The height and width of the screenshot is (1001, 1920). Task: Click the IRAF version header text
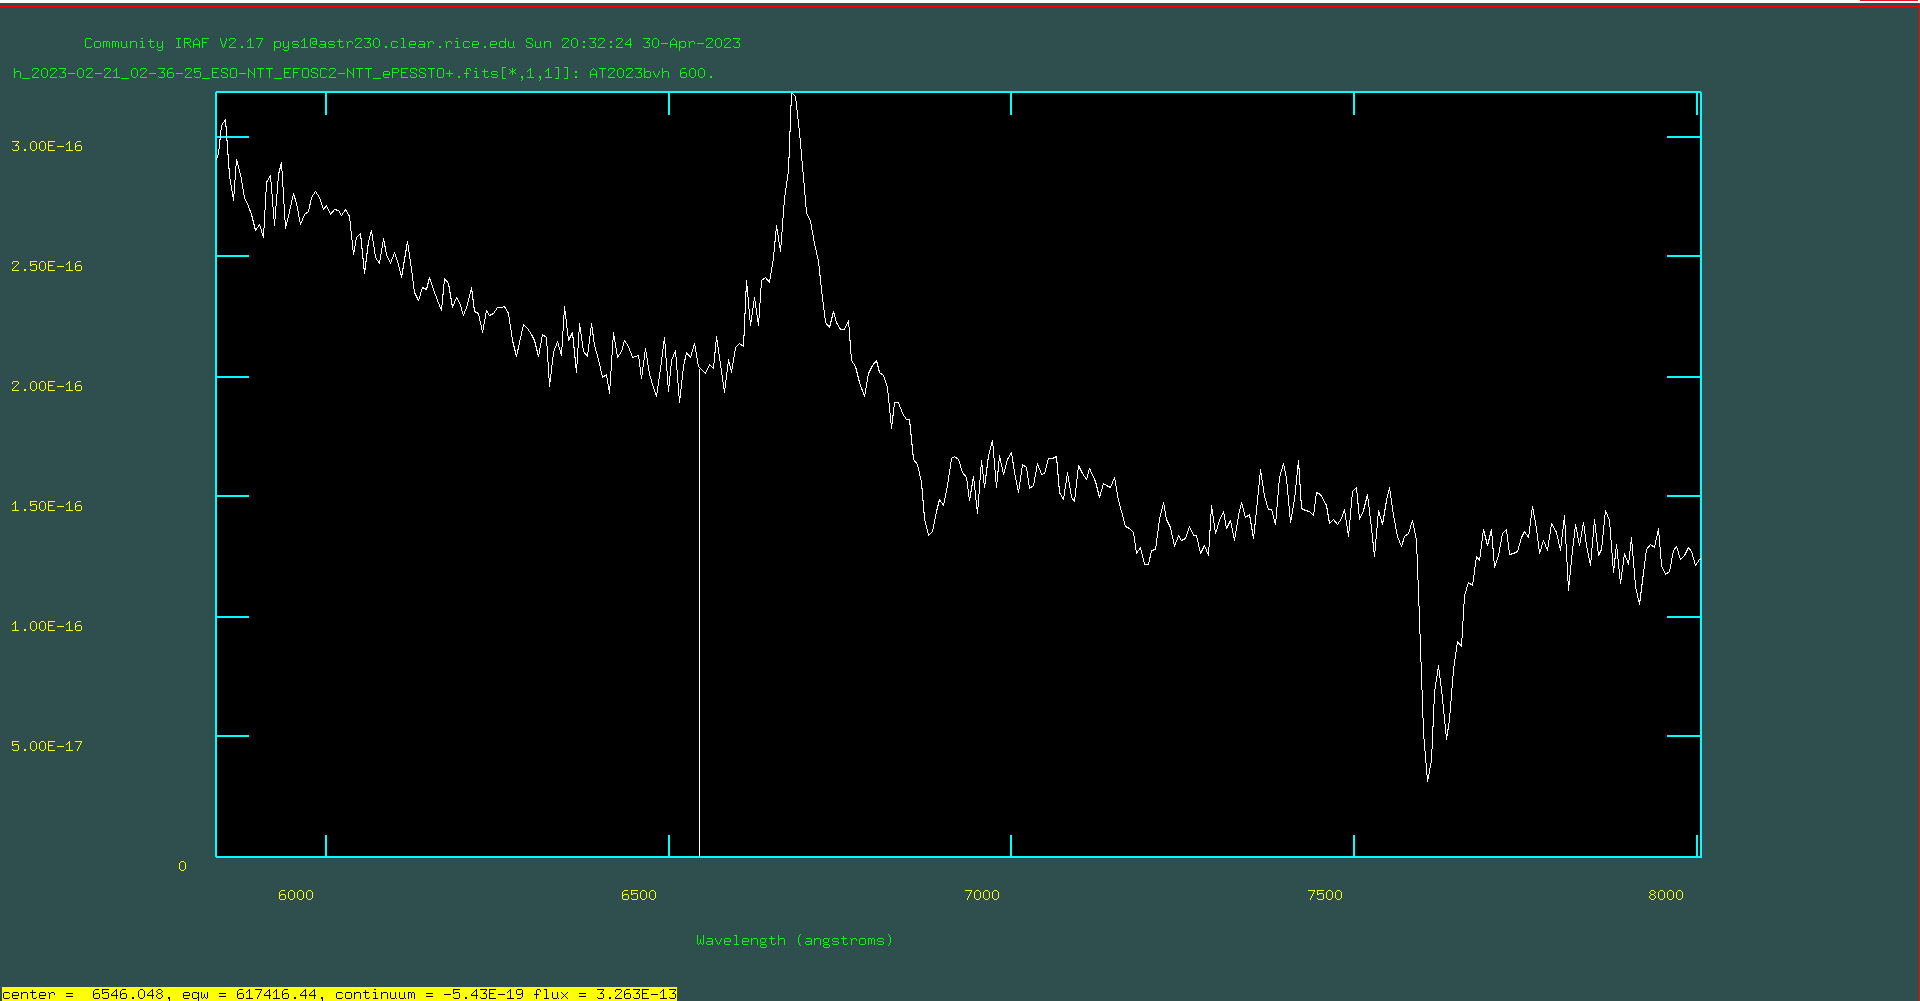point(412,43)
